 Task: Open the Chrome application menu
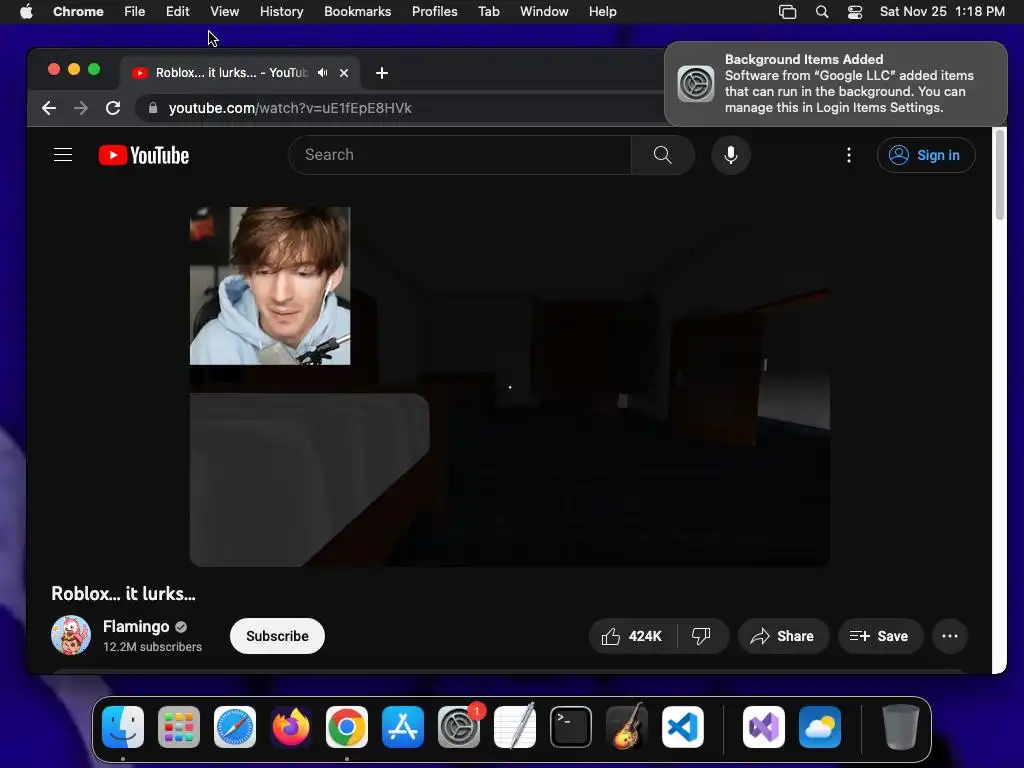(78, 11)
